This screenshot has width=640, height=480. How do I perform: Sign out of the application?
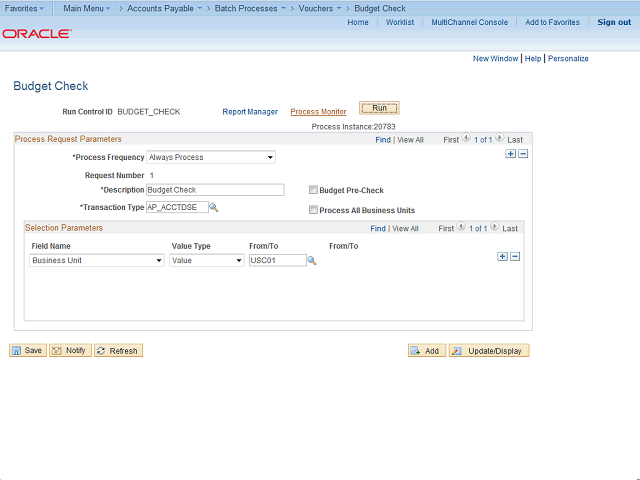tap(614, 22)
